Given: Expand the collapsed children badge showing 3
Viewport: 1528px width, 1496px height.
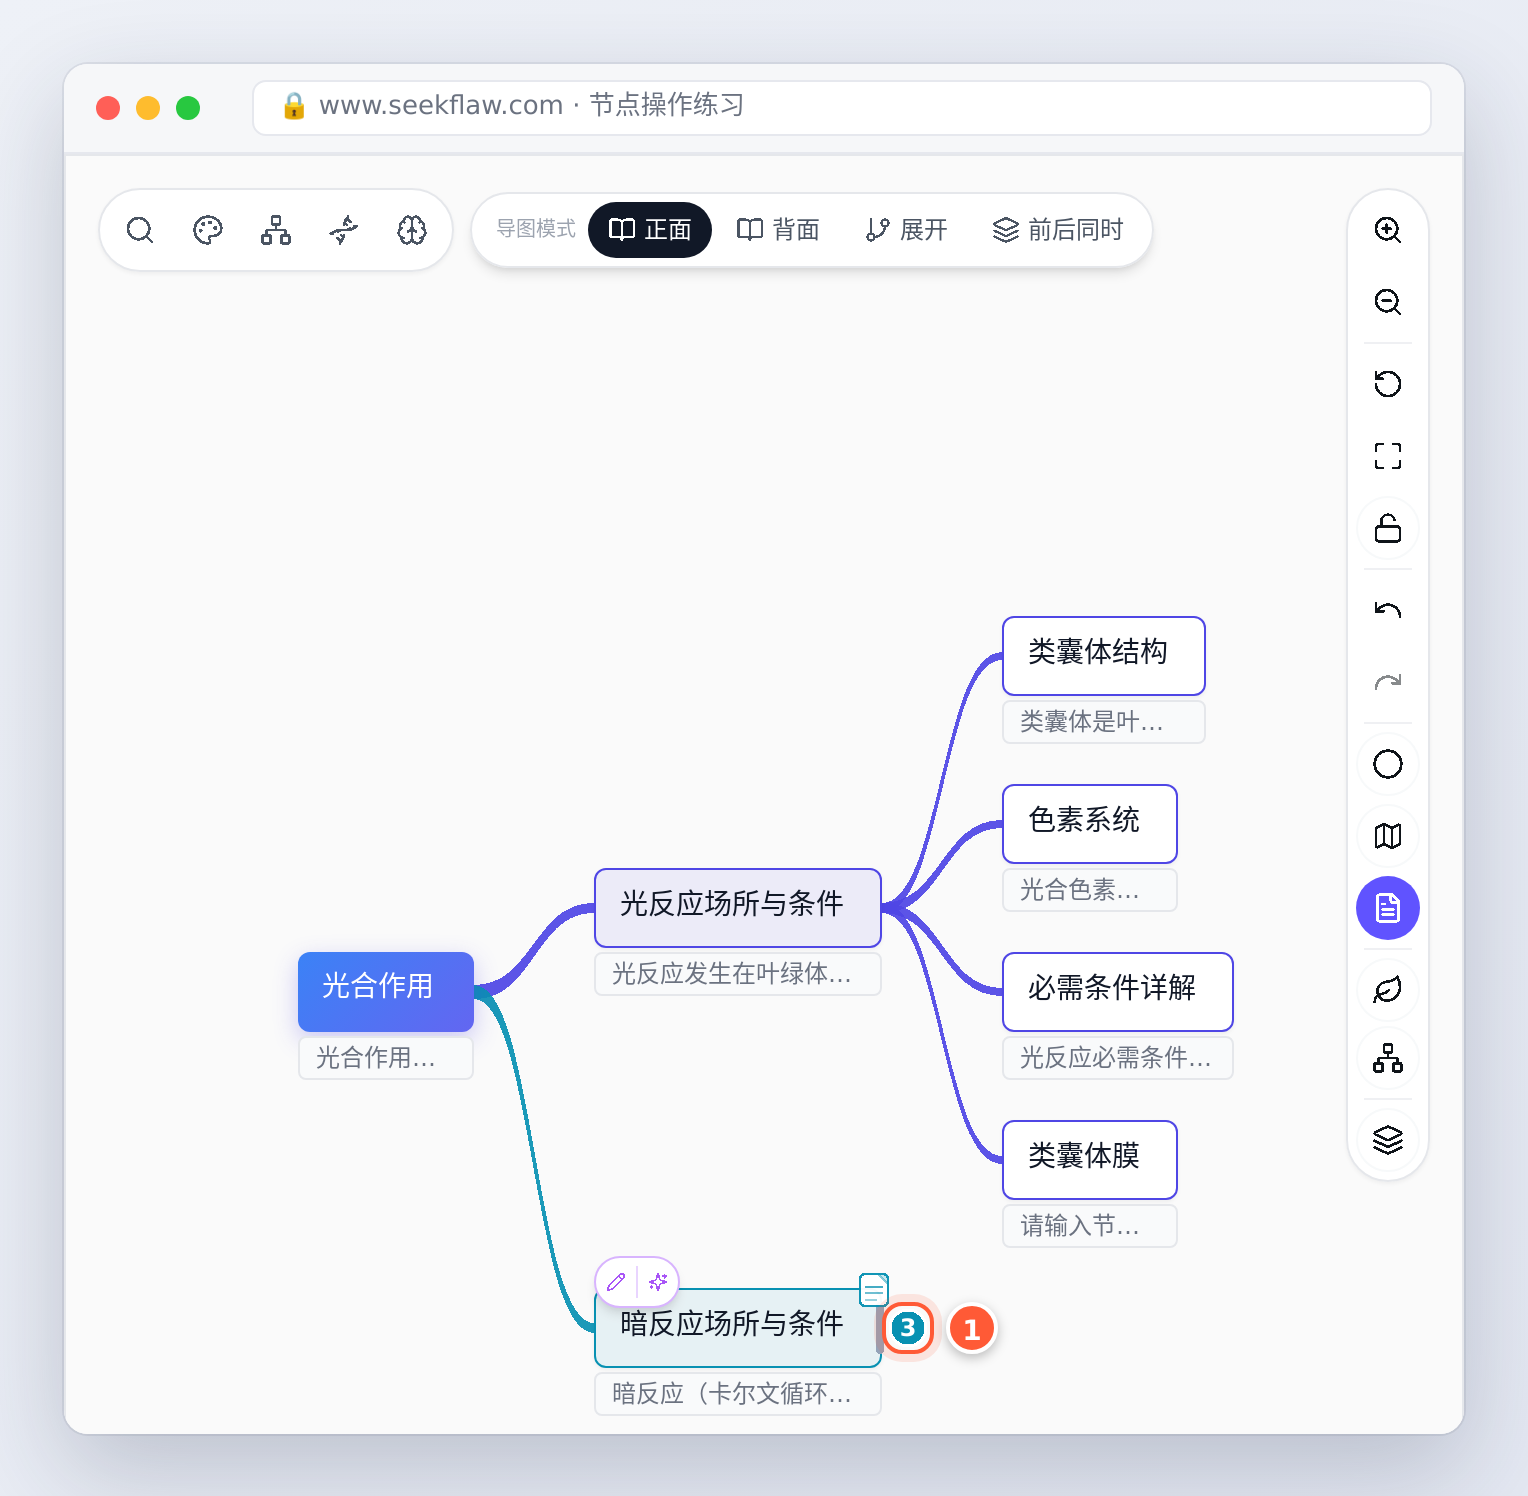Looking at the screenshot, I should click(x=908, y=1328).
